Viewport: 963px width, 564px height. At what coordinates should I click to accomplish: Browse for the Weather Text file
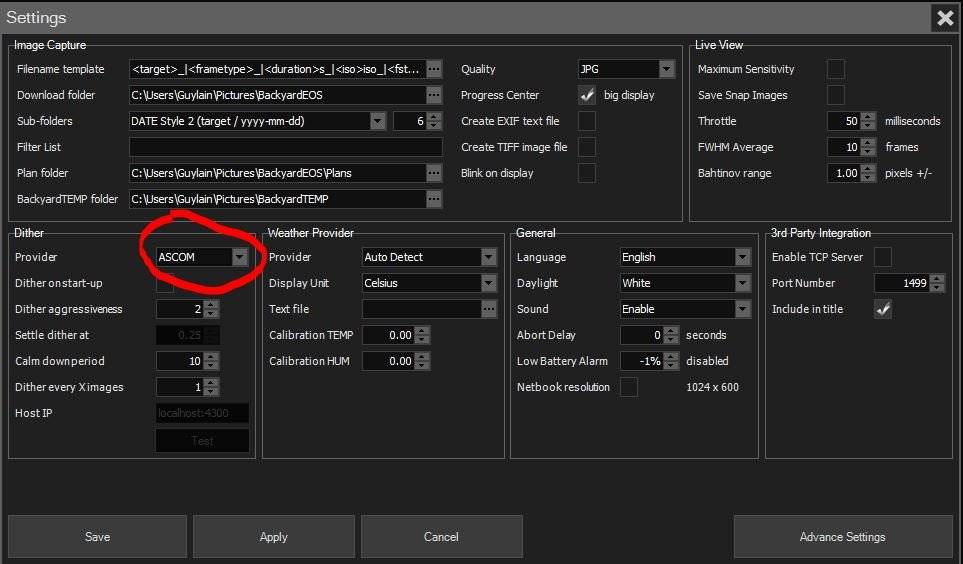click(x=488, y=308)
